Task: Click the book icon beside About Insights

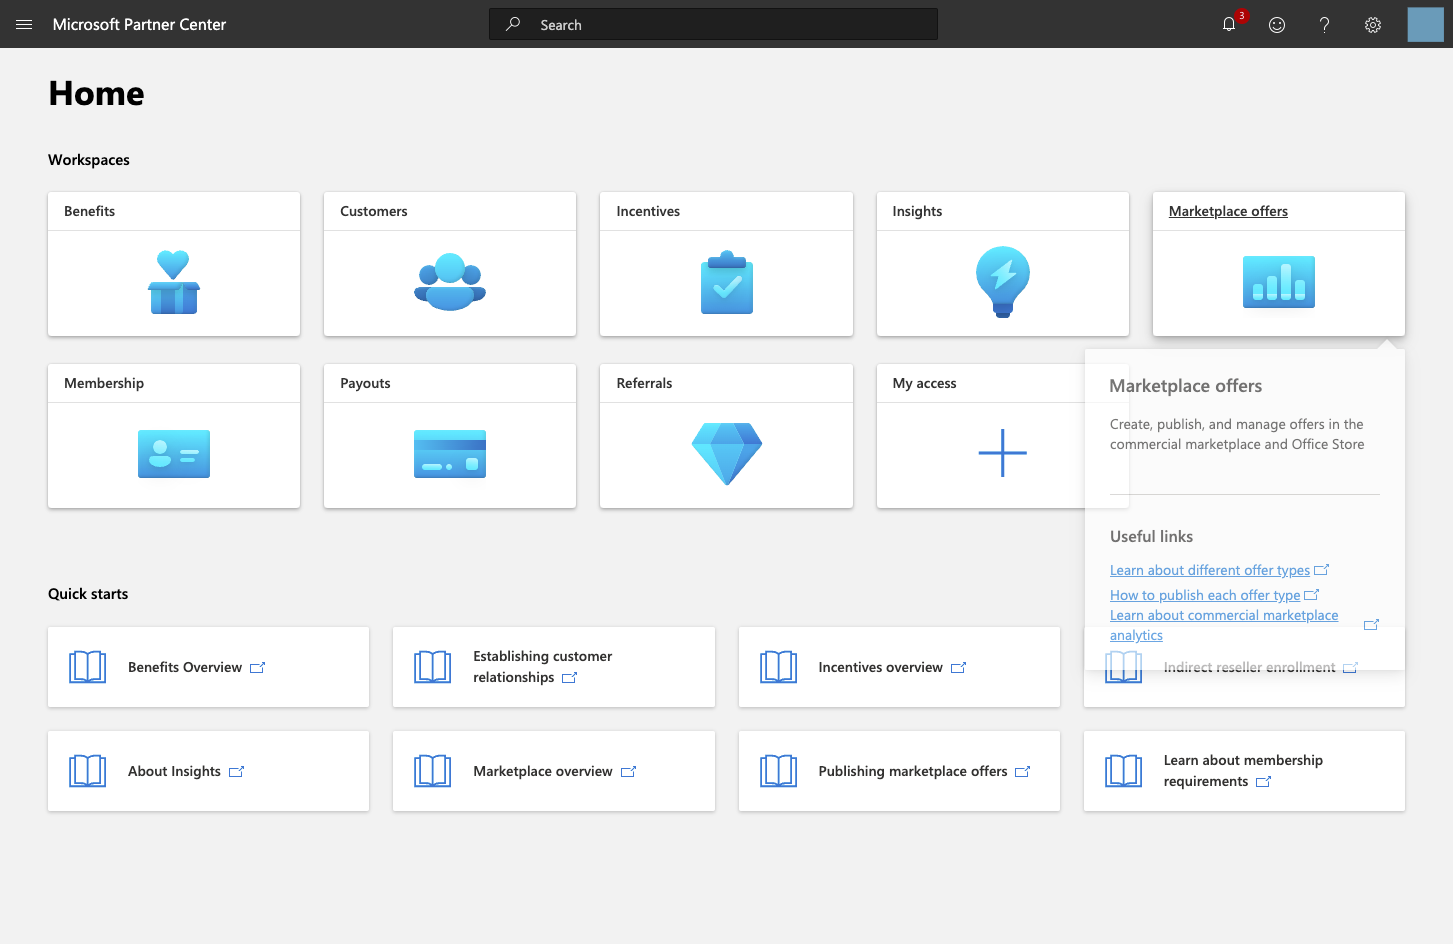Action: tap(88, 771)
